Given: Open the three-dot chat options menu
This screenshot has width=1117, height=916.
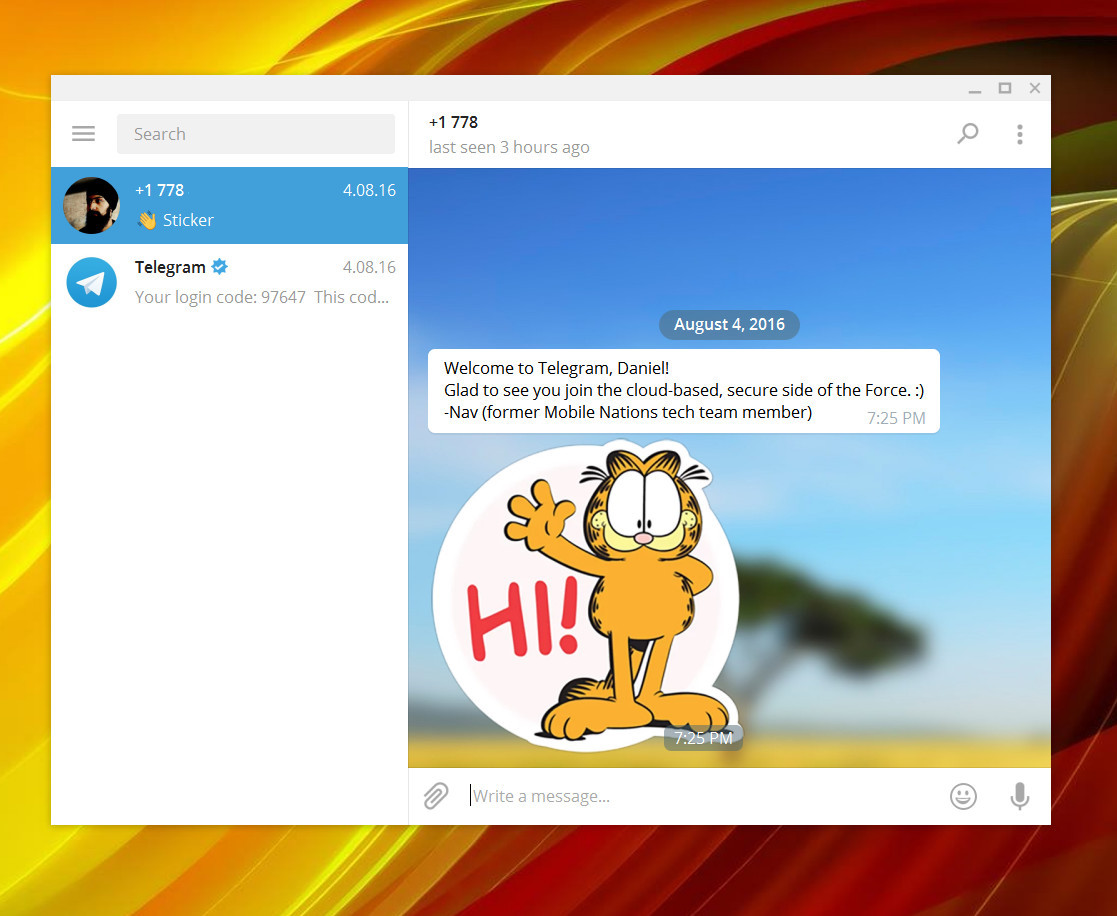Looking at the screenshot, I should coord(1019,134).
